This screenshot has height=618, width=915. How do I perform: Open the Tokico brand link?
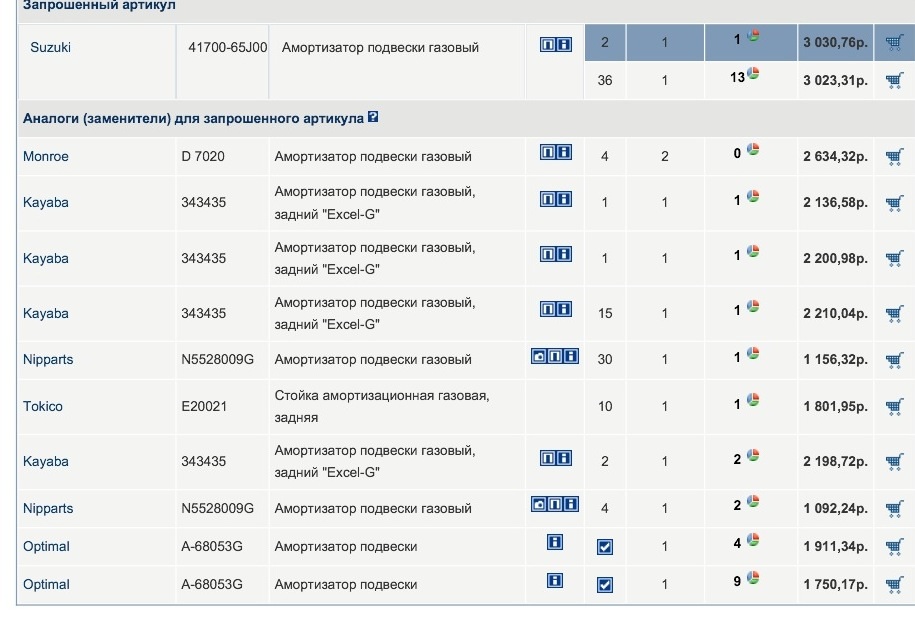(x=43, y=406)
